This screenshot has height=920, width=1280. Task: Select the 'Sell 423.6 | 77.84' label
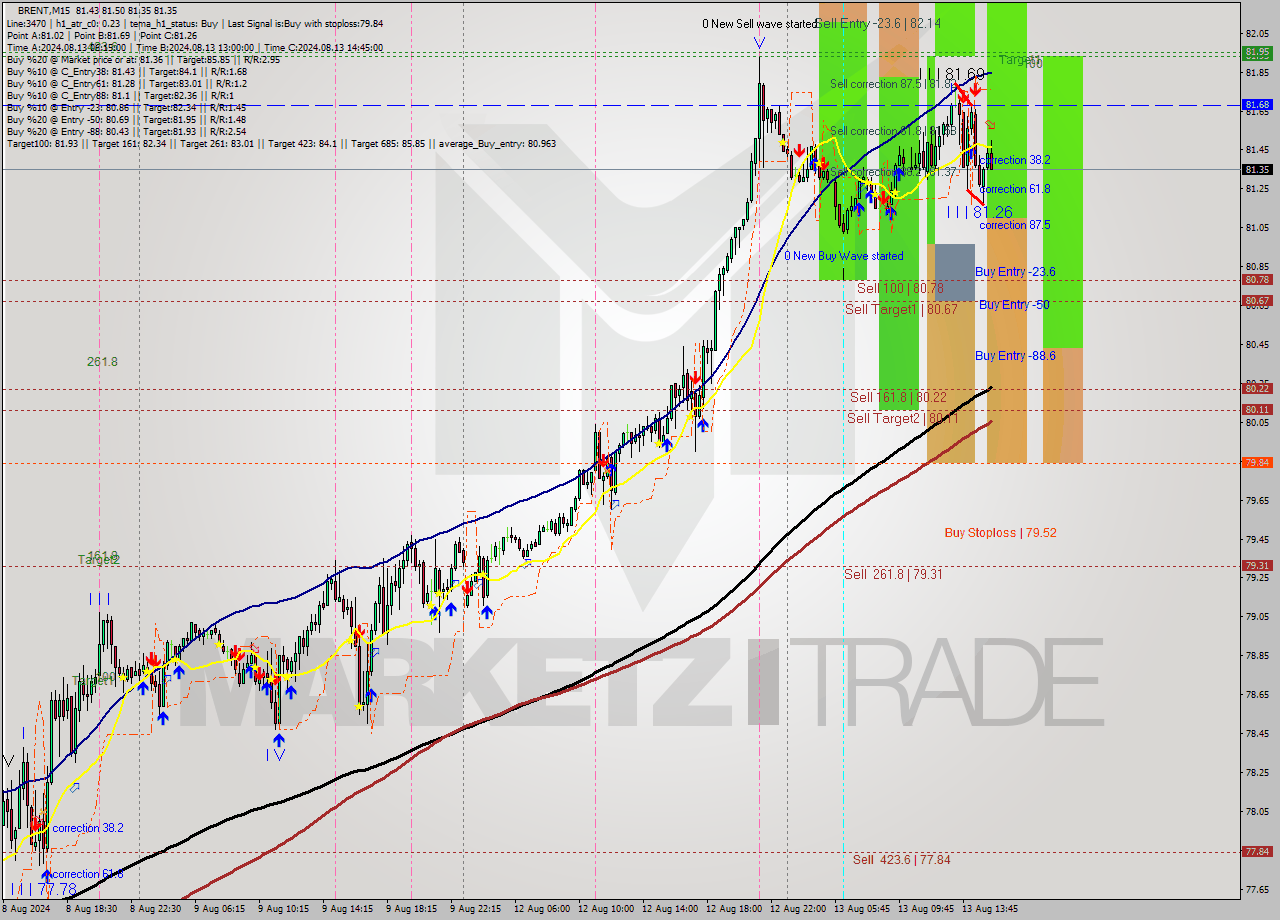pyautogui.click(x=902, y=859)
